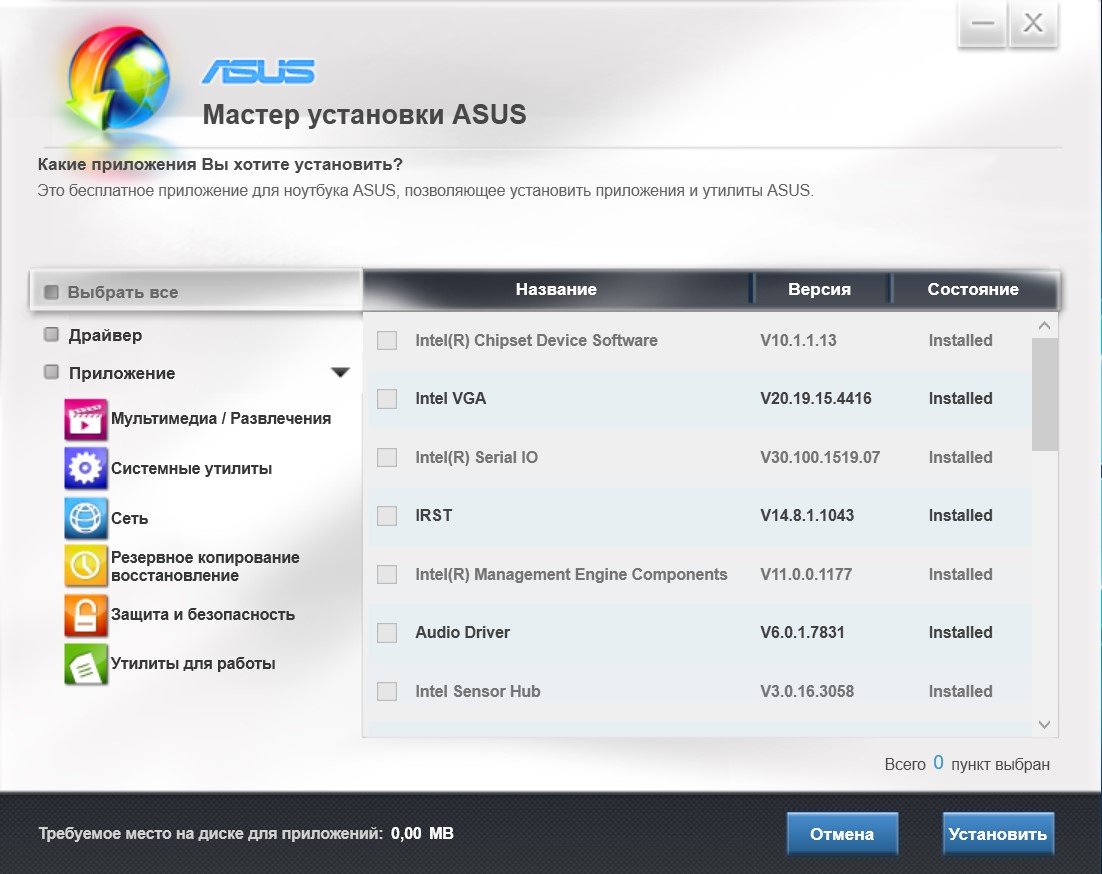The height and width of the screenshot is (874, 1102).
Task: Click the System utilities gear icon
Action: coord(86,468)
